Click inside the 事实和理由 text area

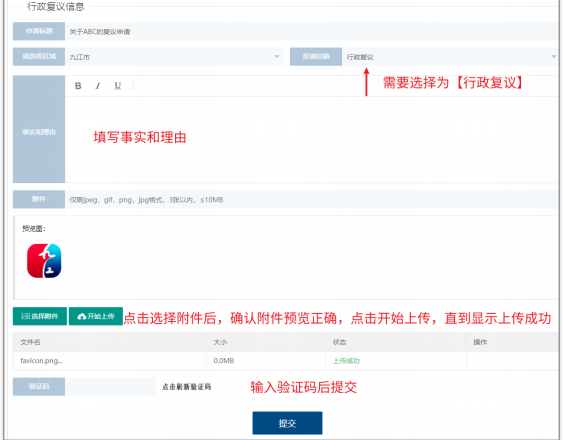(311, 139)
